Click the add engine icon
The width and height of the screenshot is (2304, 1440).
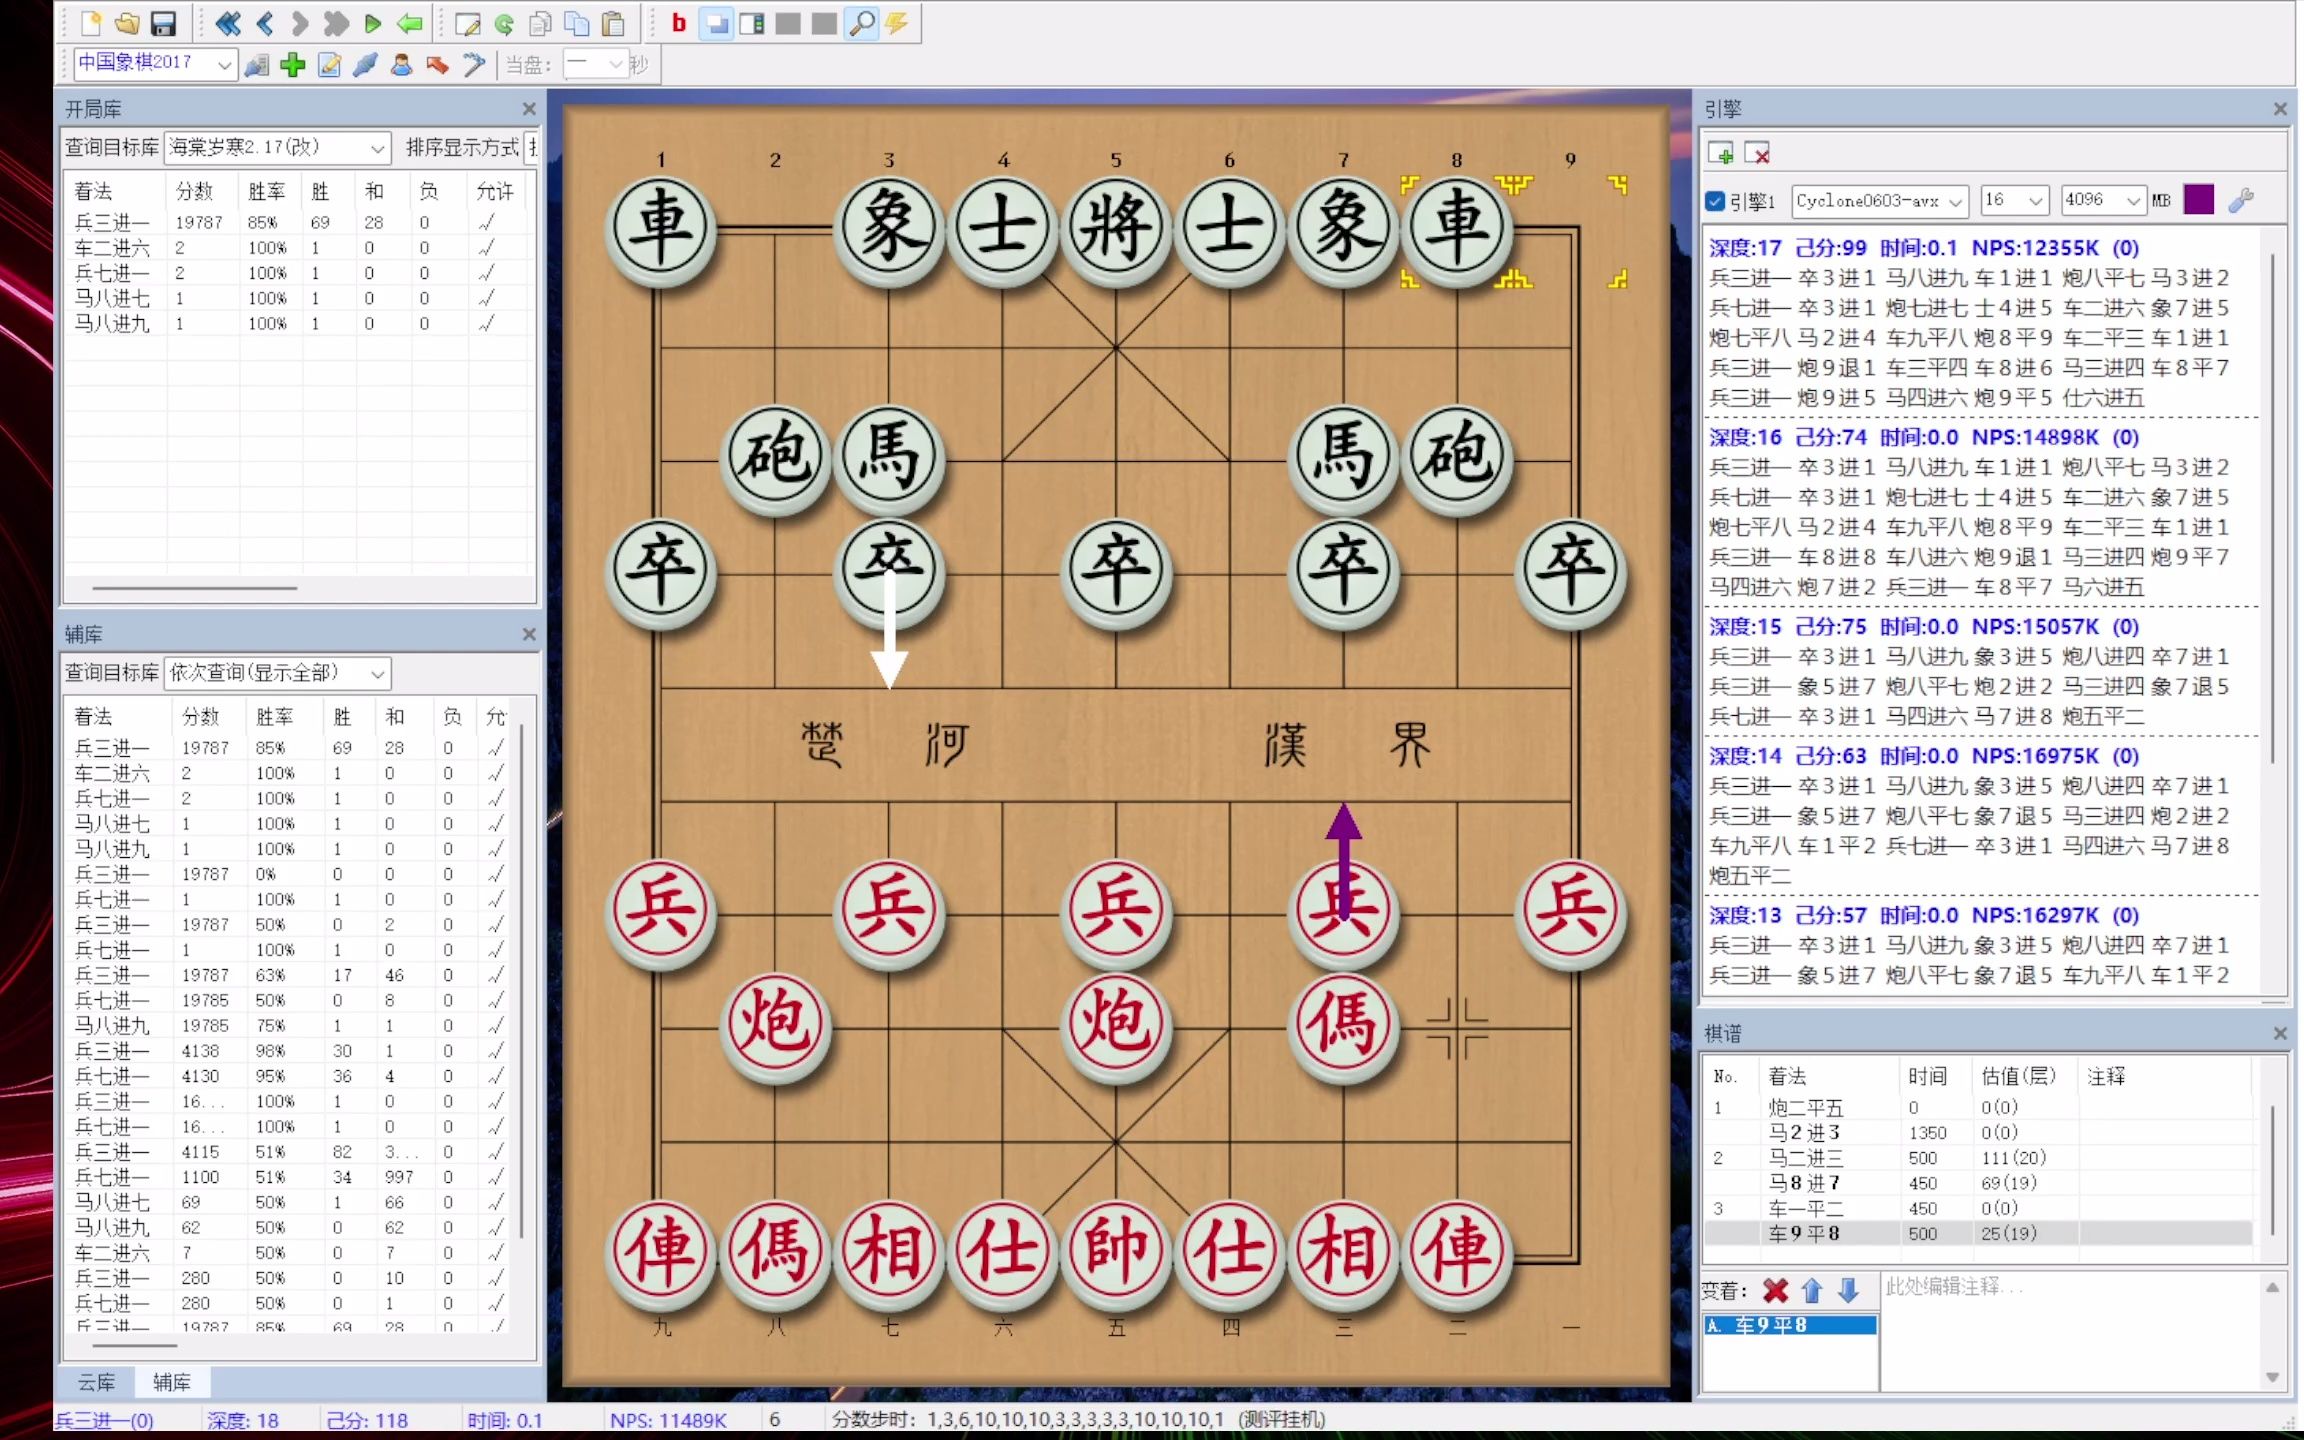pos(1722,153)
